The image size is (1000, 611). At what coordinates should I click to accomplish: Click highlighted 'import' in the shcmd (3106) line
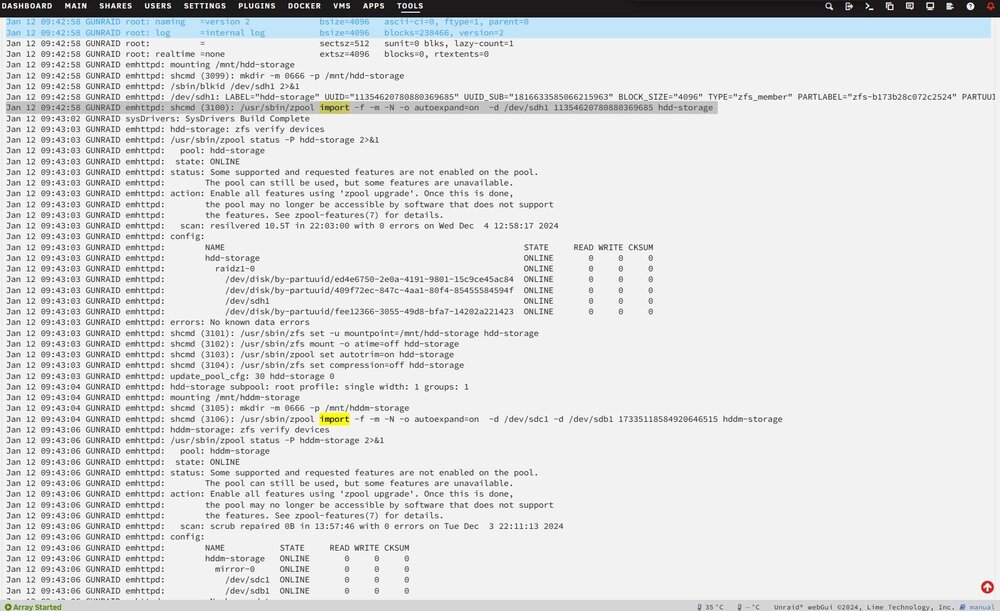click(x=335, y=419)
